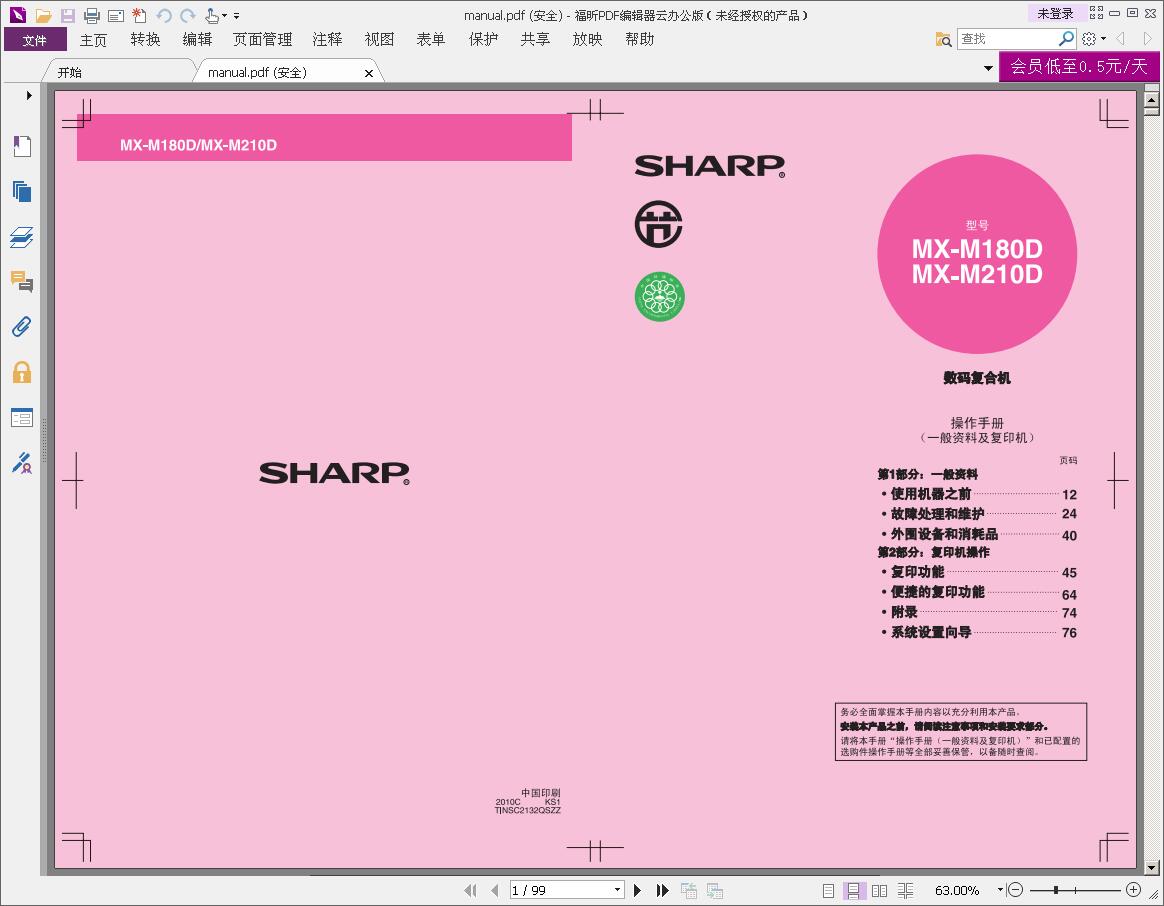Click the search-in-folder icon beside the find box
This screenshot has width=1164, height=906.
click(944, 39)
